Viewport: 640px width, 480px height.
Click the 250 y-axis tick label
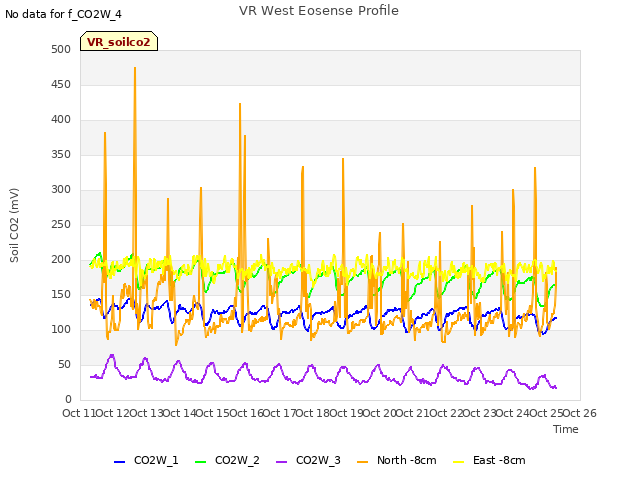tap(61, 224)
